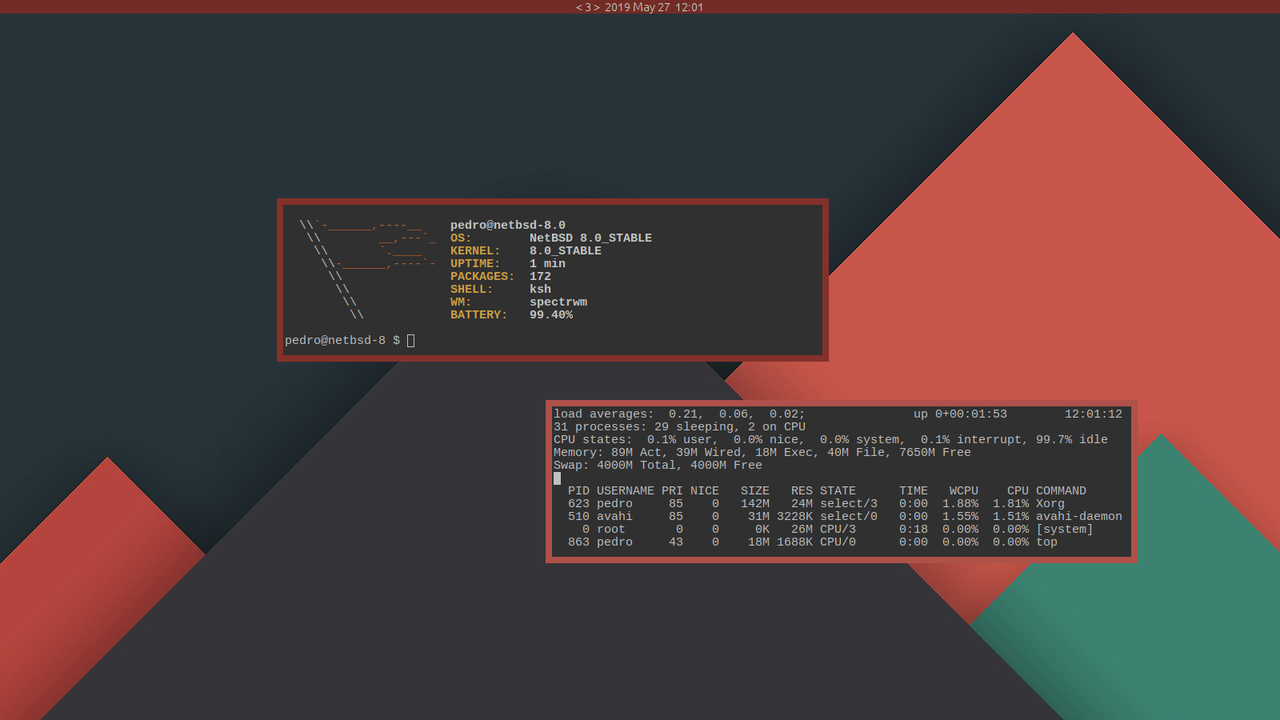Click the NetBSD ASCII flag logo
The width and height of the screenshot is (1280, 720).
367,270
